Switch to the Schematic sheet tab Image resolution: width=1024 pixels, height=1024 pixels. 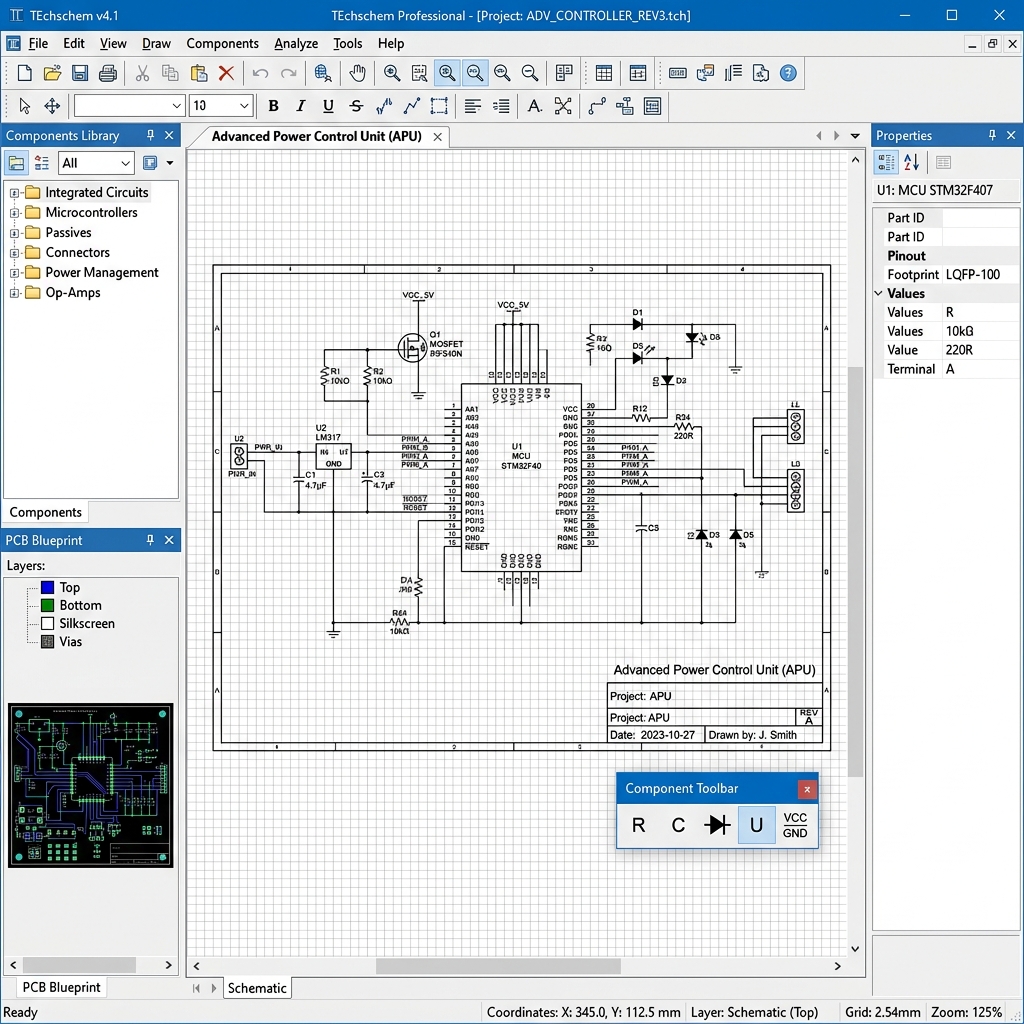[x=257, y=987]
